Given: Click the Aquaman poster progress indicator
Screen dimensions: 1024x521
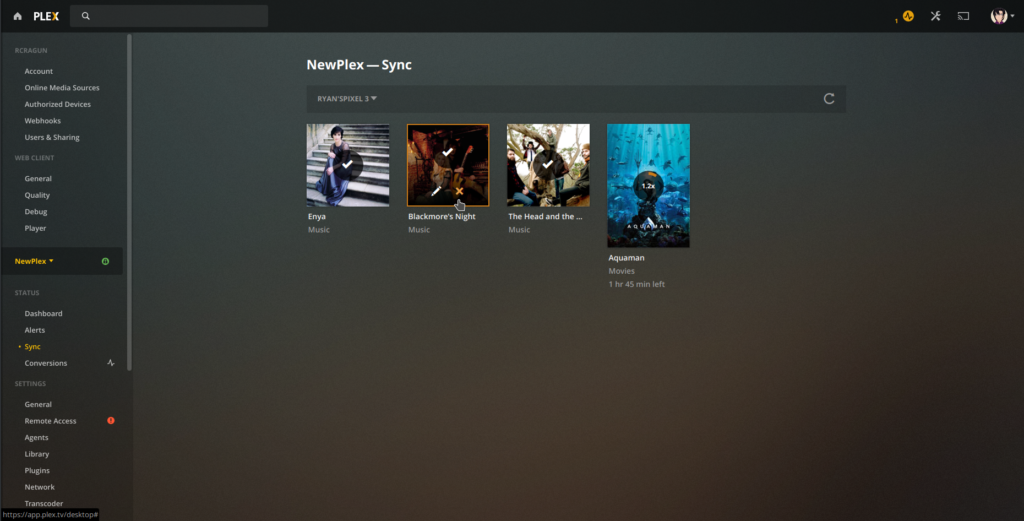Looking at the screenshot, I should tap(648, 185).
